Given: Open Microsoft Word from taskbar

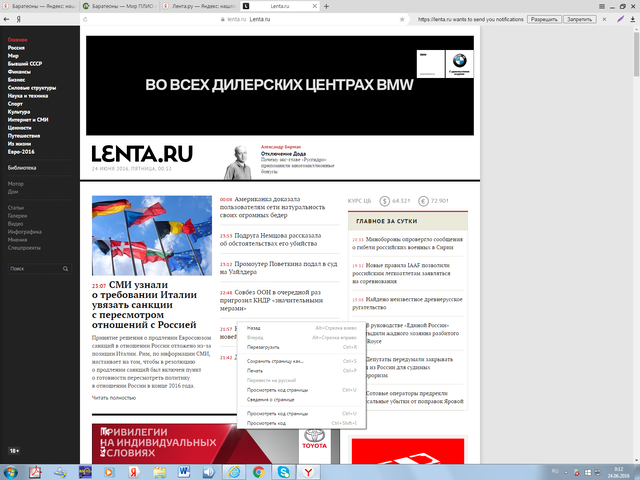Looking at the screenshot, I should pos(184,472).
